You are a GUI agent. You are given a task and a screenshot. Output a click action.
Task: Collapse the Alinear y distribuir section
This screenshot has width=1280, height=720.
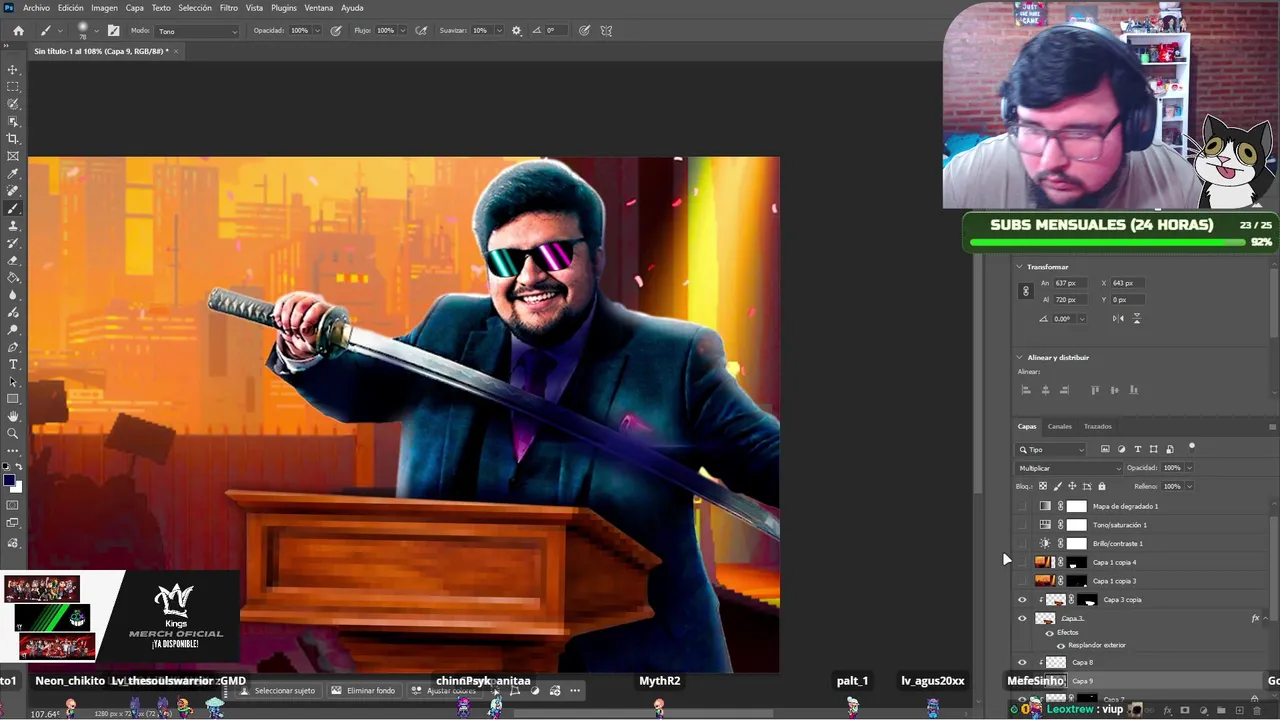[1019, 357]
